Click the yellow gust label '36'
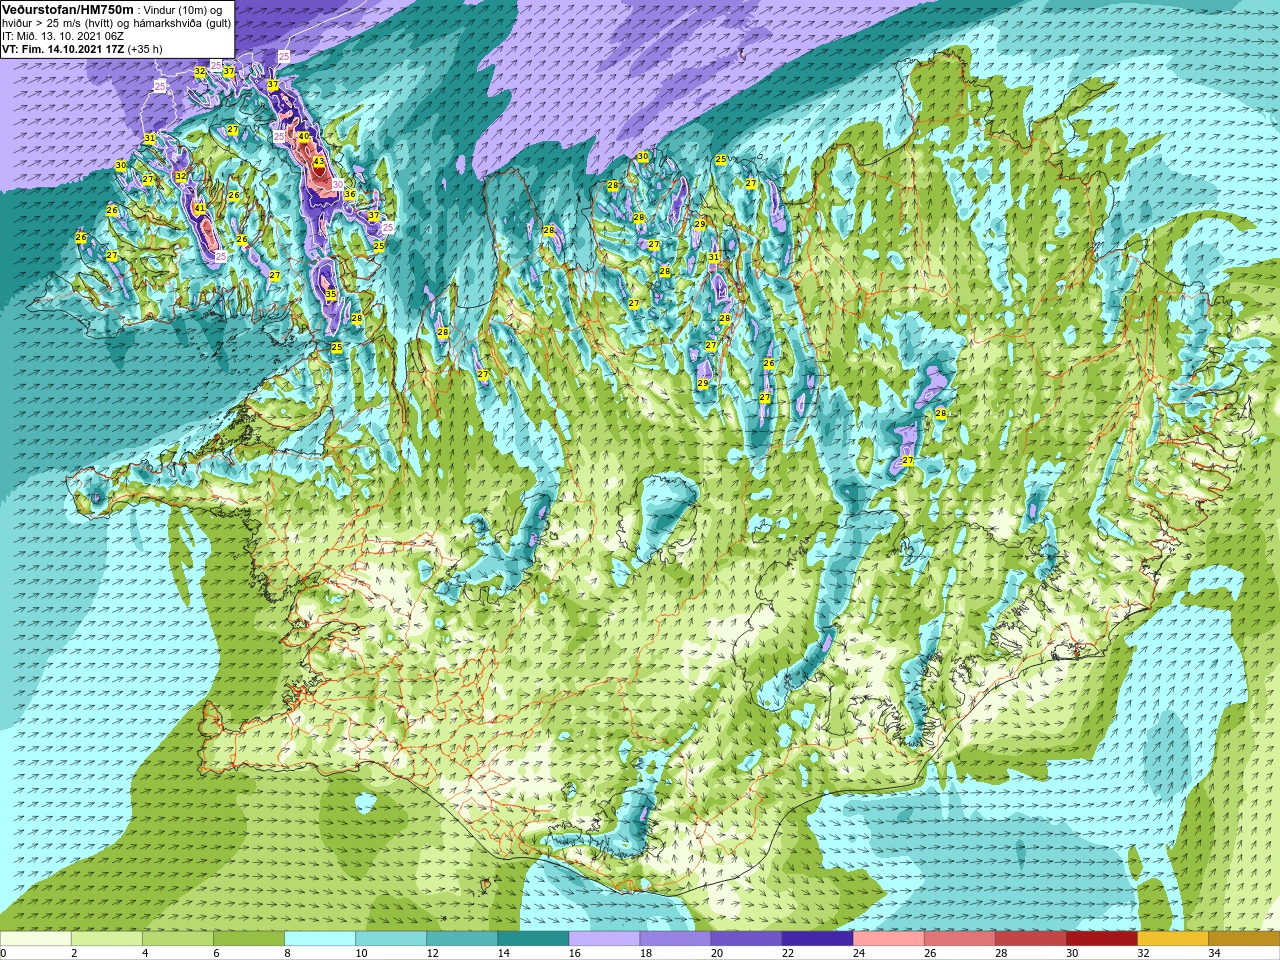The width and height of the screenshot is (1280, 960). [x=350, y=194]
